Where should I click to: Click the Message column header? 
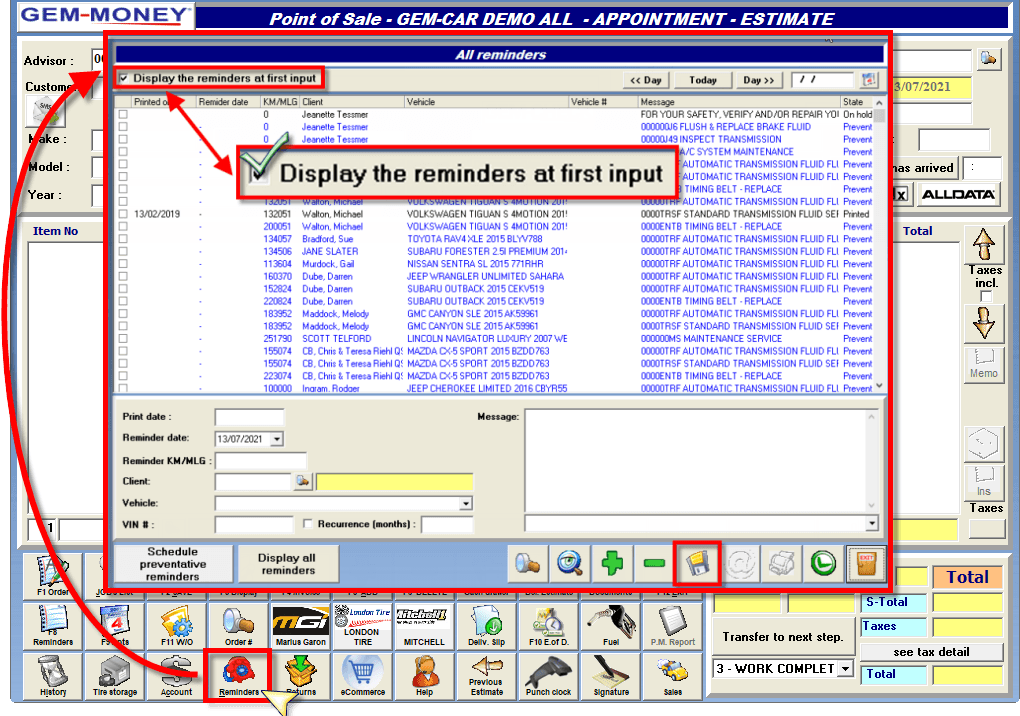[739, 102]
